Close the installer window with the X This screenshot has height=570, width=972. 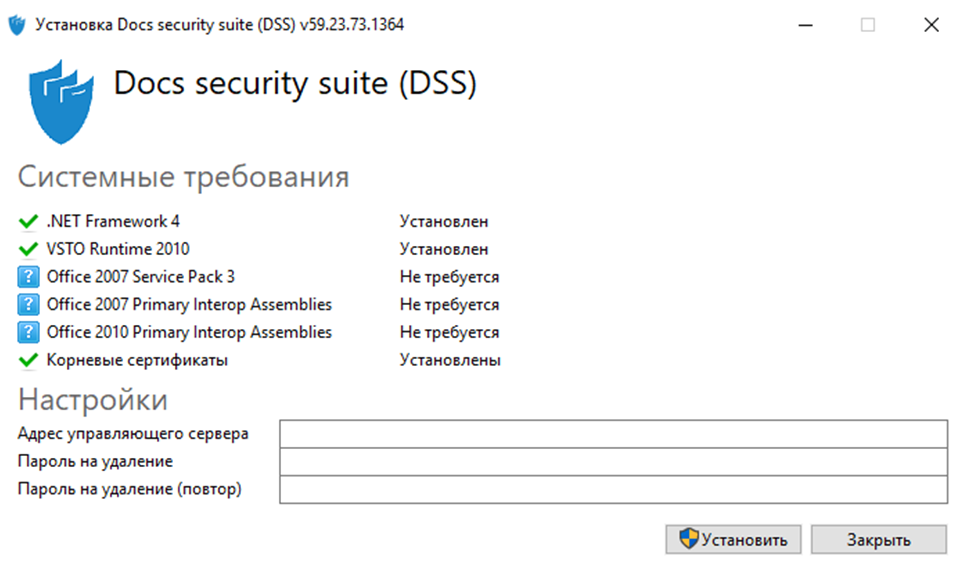click(x=931, y=26)
